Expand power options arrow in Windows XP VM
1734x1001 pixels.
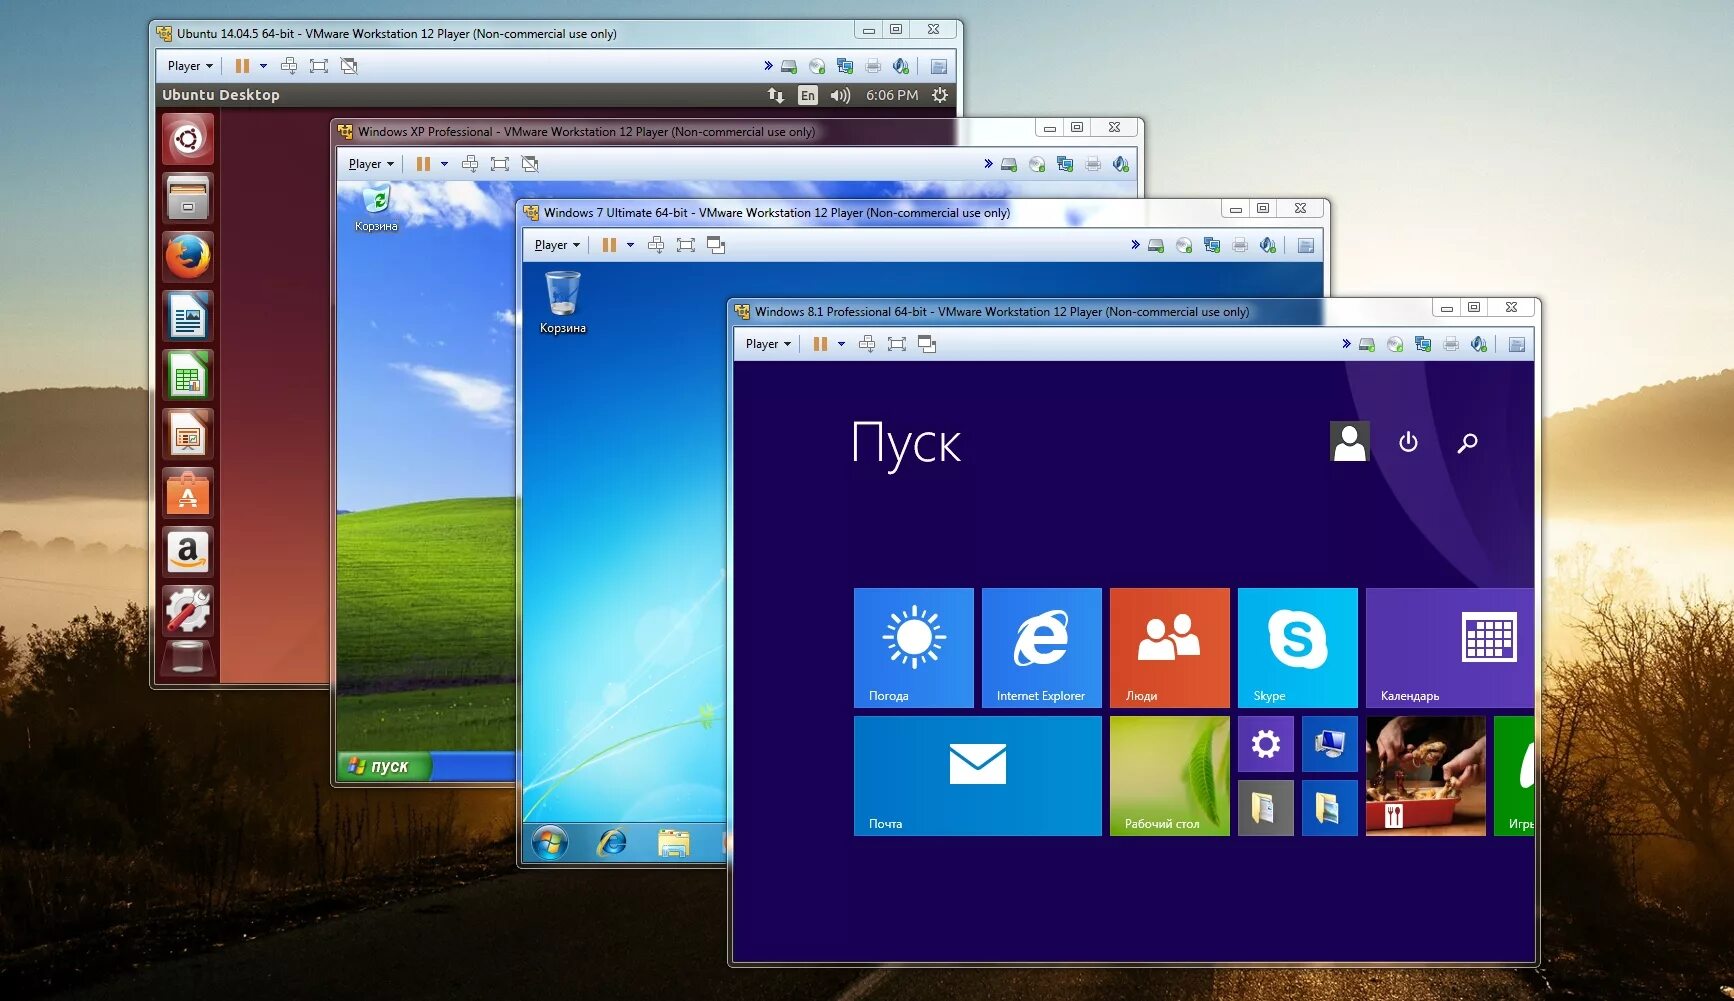[444, 164]
